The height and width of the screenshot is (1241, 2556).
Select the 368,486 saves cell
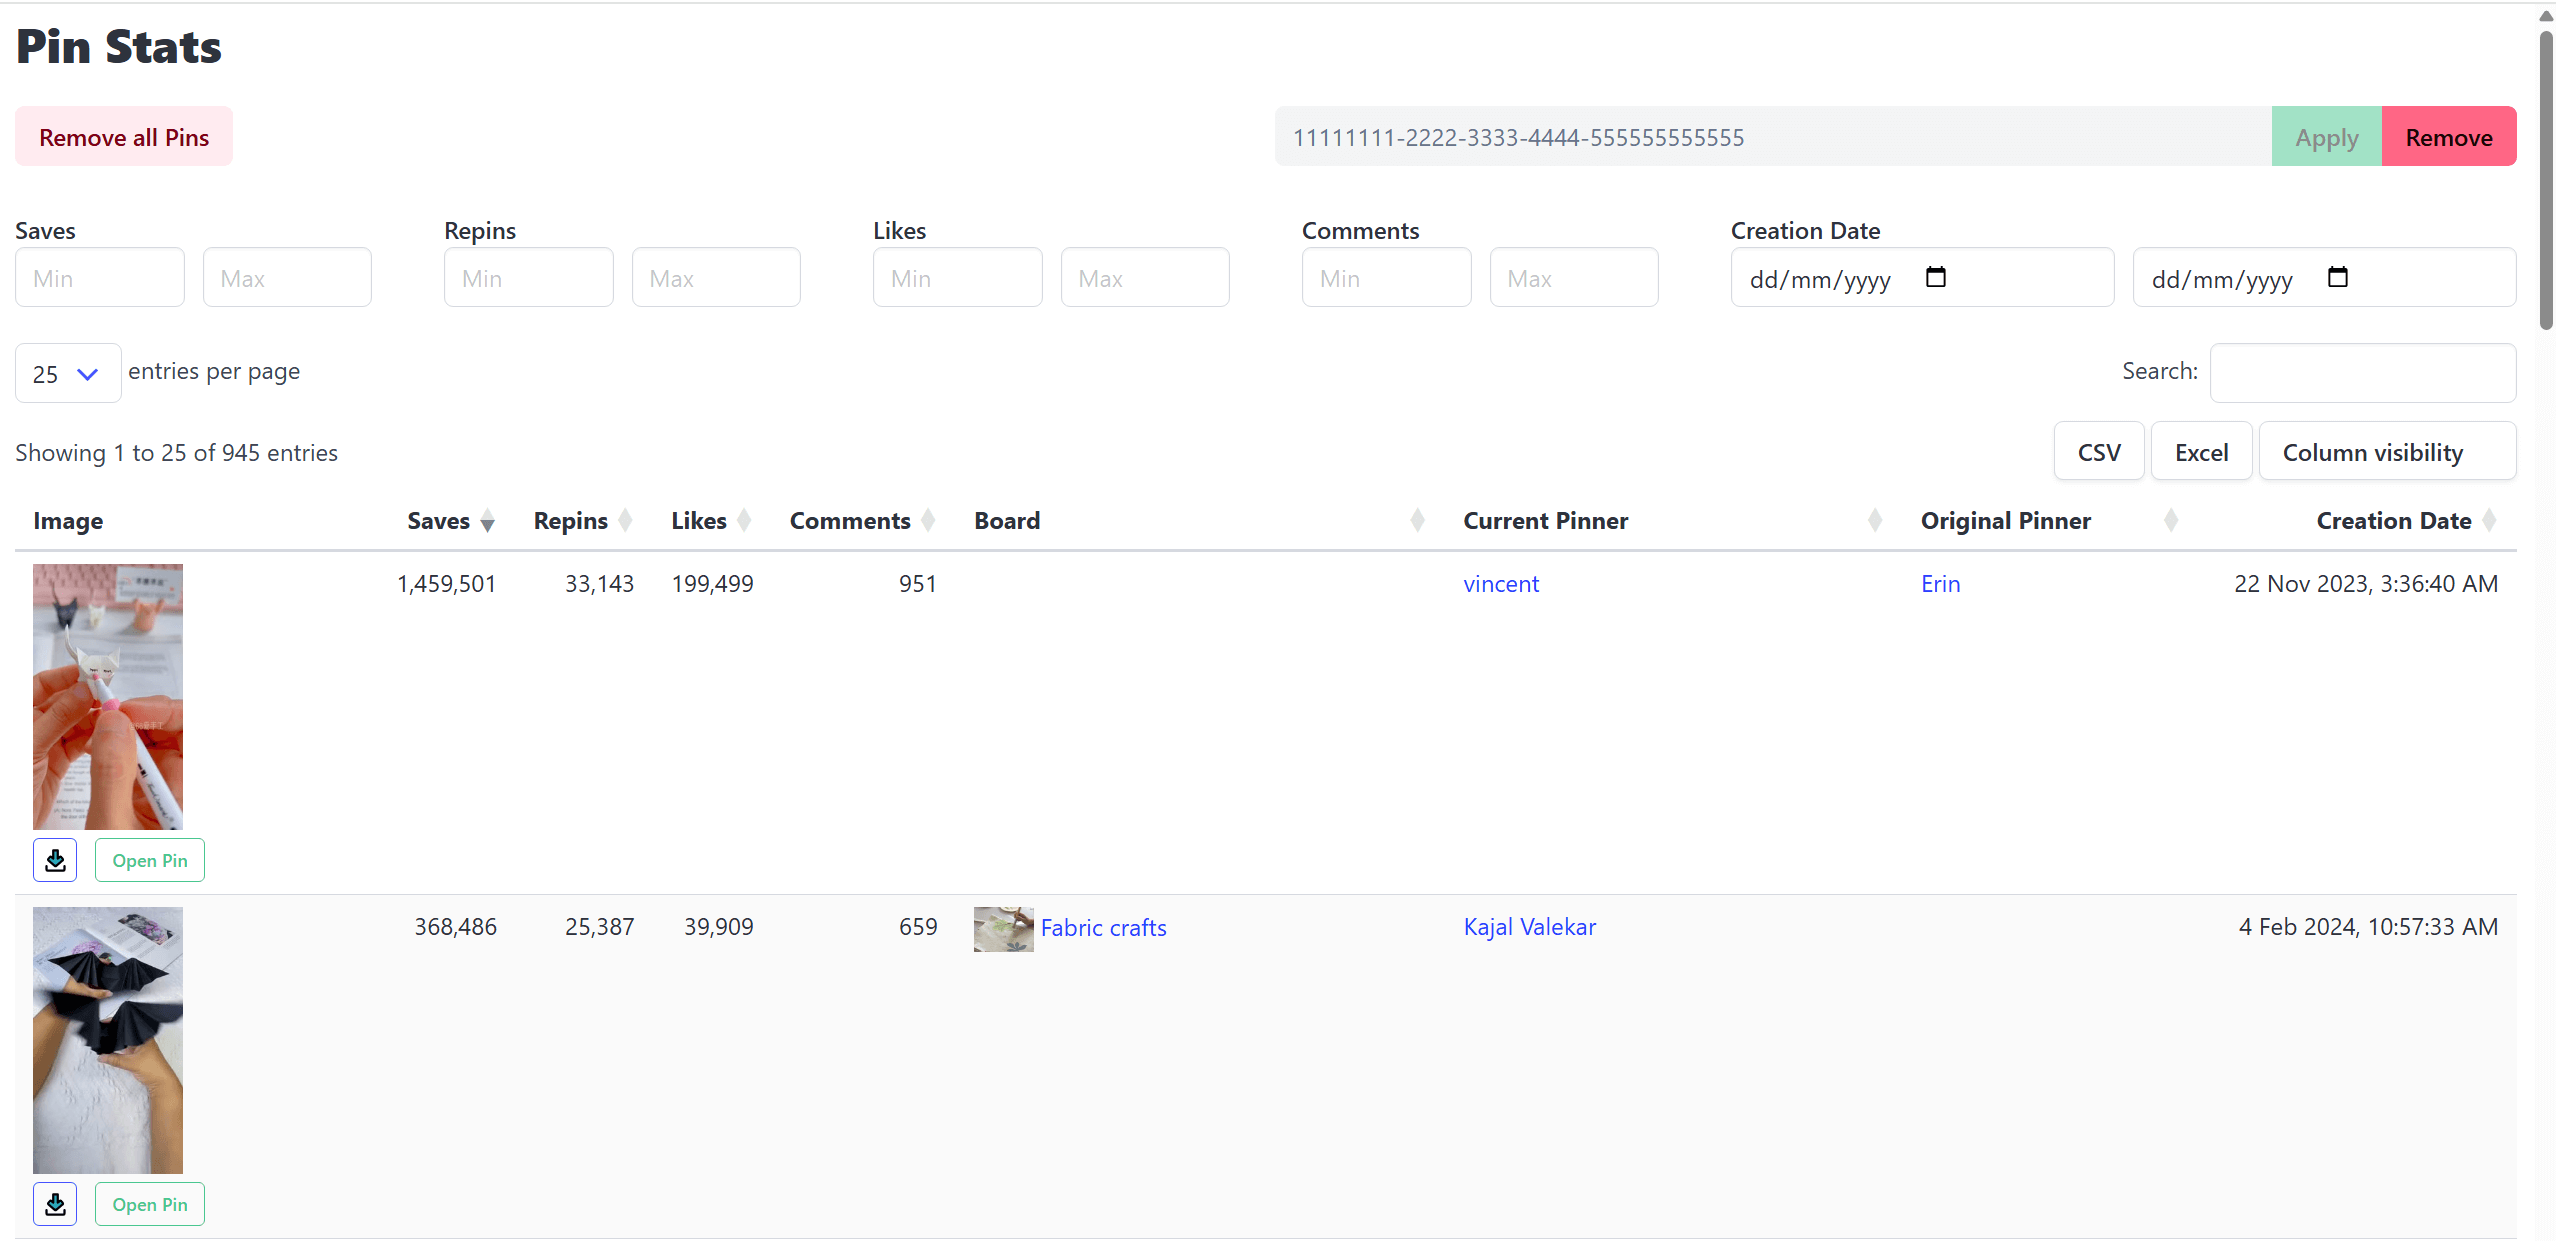[456, 927]
